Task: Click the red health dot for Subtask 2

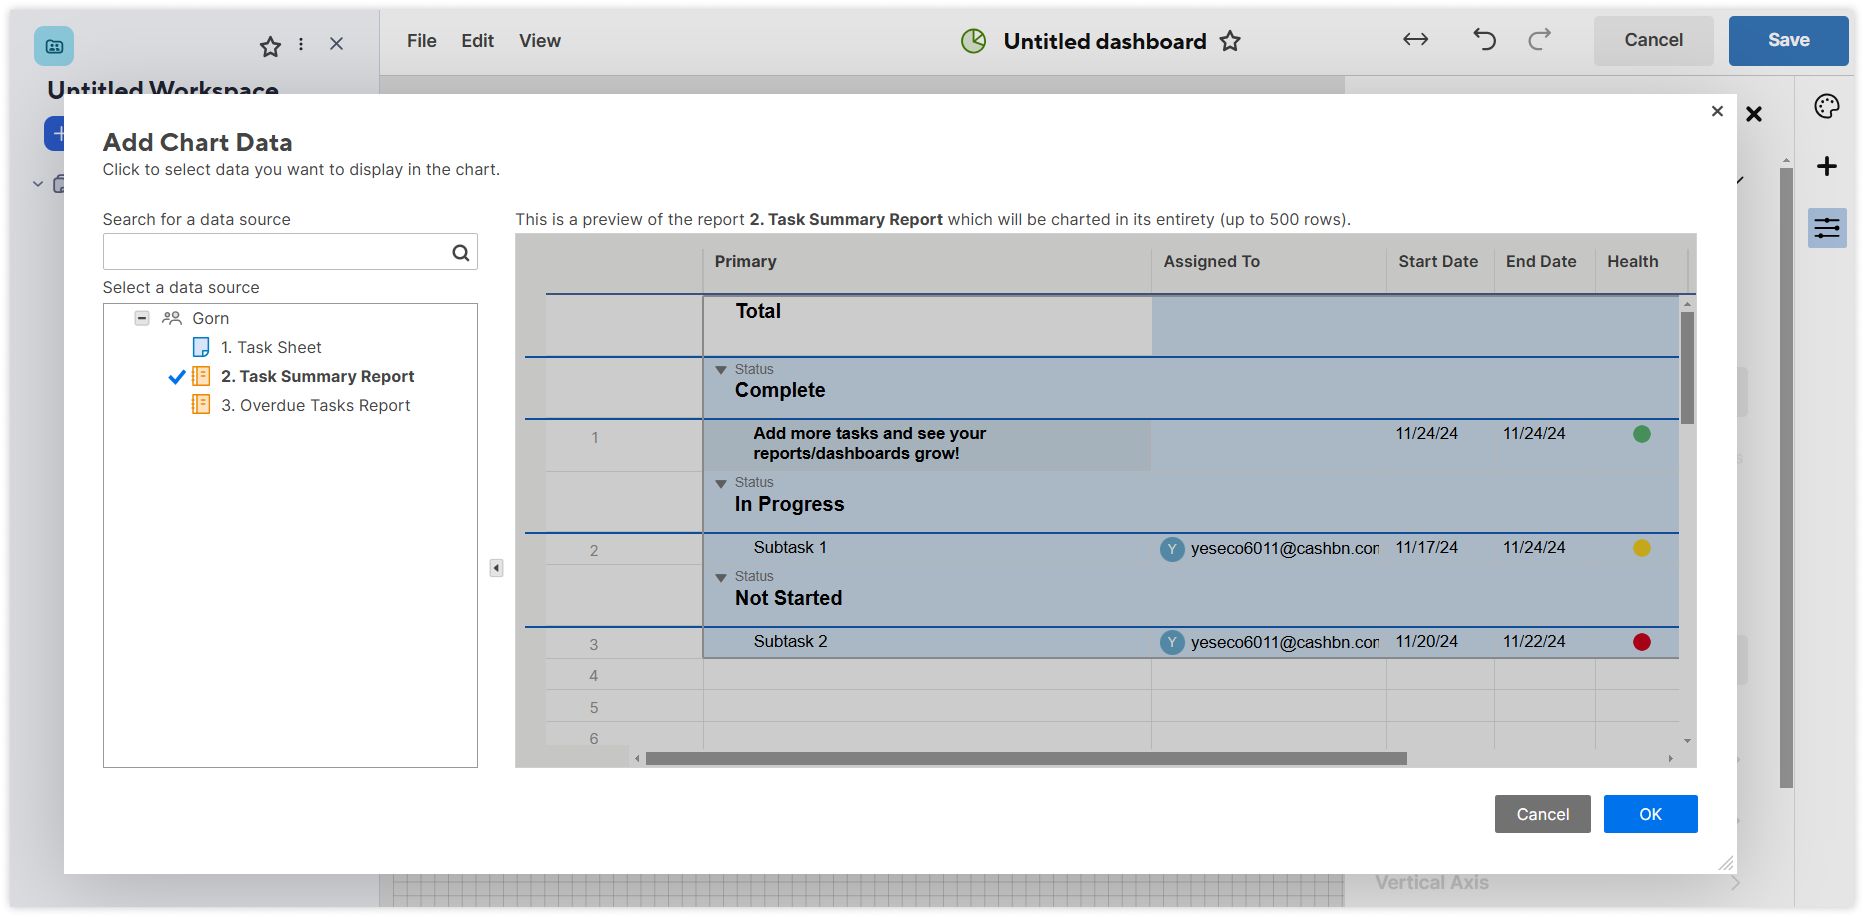Action: (x=1642, y=642)
